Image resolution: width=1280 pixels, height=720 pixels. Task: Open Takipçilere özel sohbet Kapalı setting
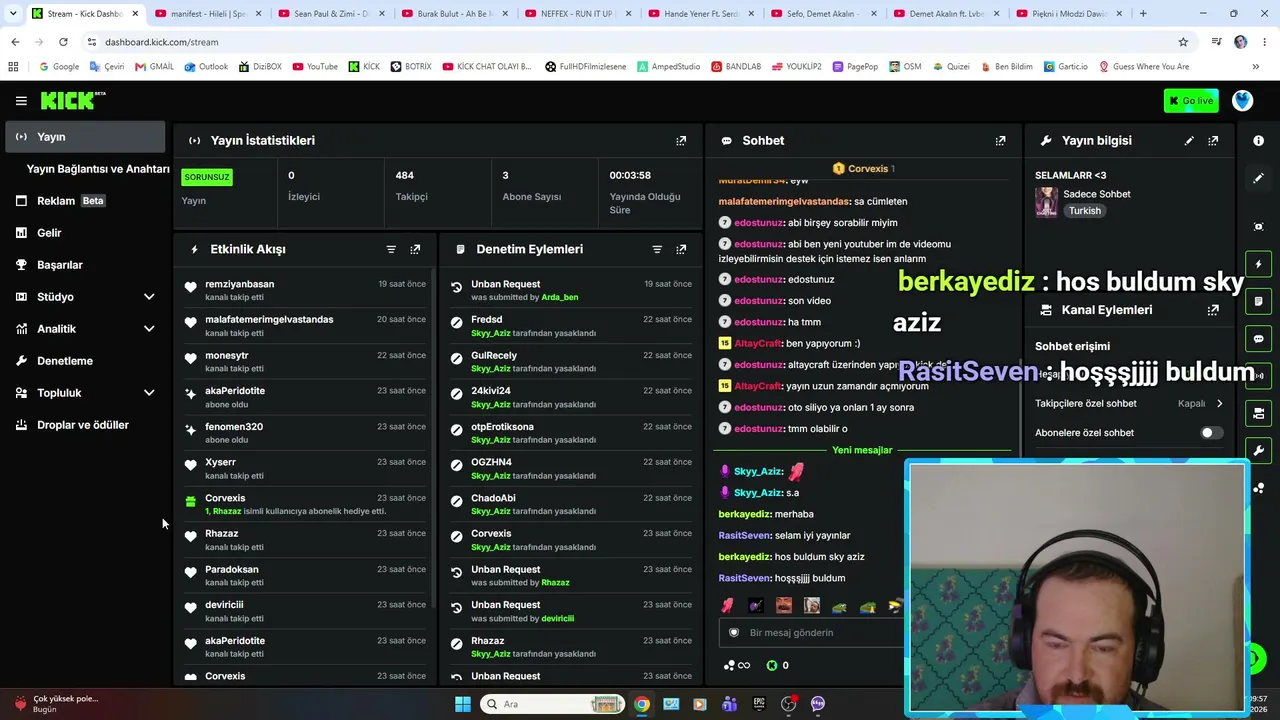[1129, 404]
